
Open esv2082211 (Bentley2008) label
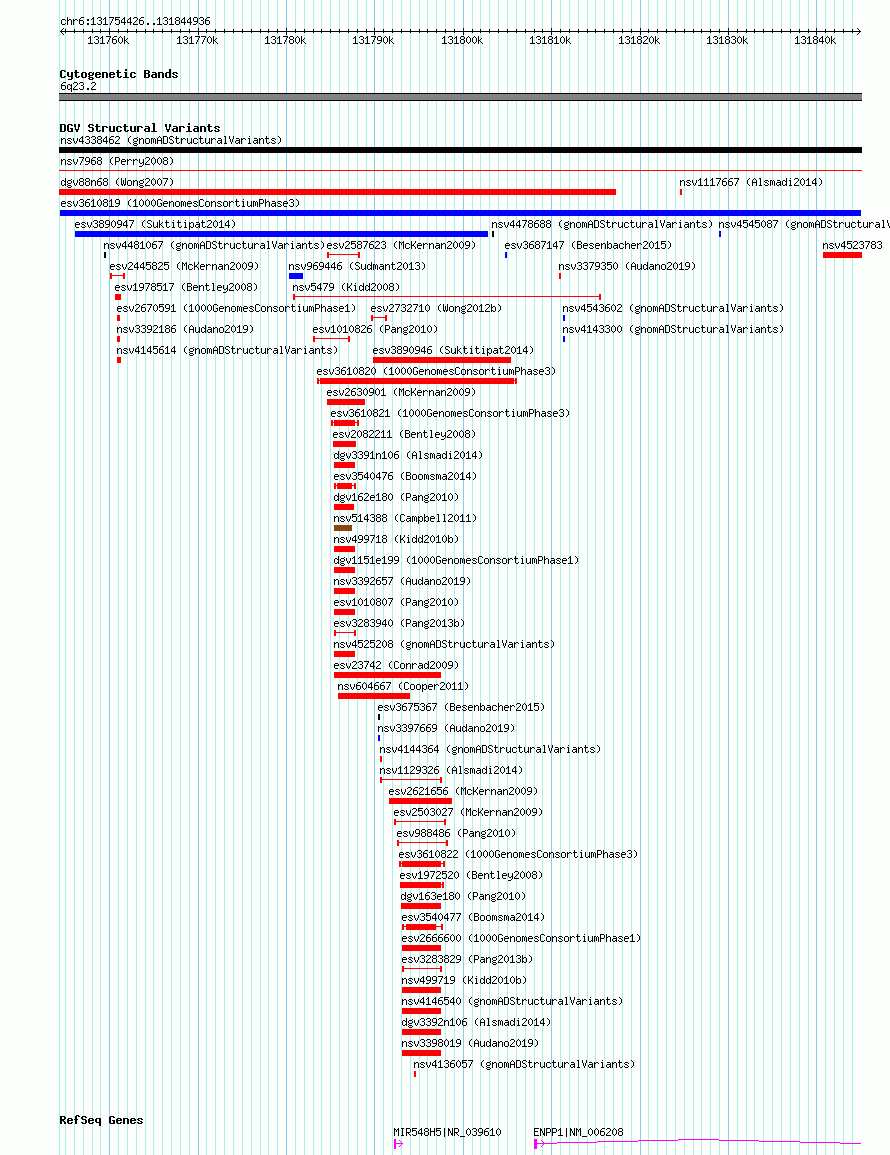click(x=404, y=435)
